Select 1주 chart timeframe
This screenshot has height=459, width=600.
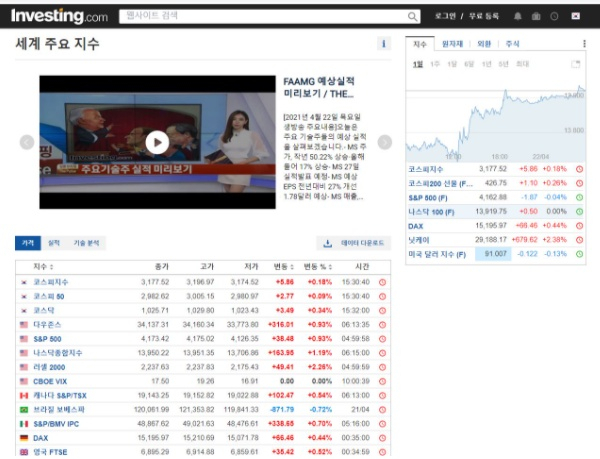tap(435, 64)
